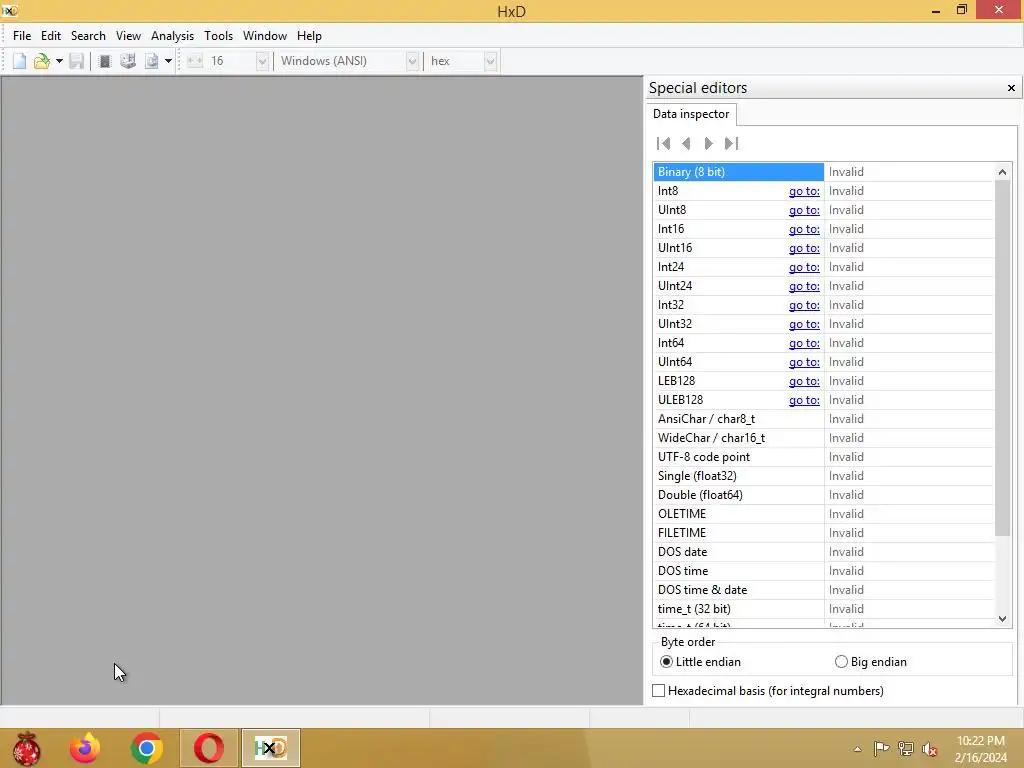
Task: Click Data inspector scrollbar up arrow
Action: [1002, 172]
